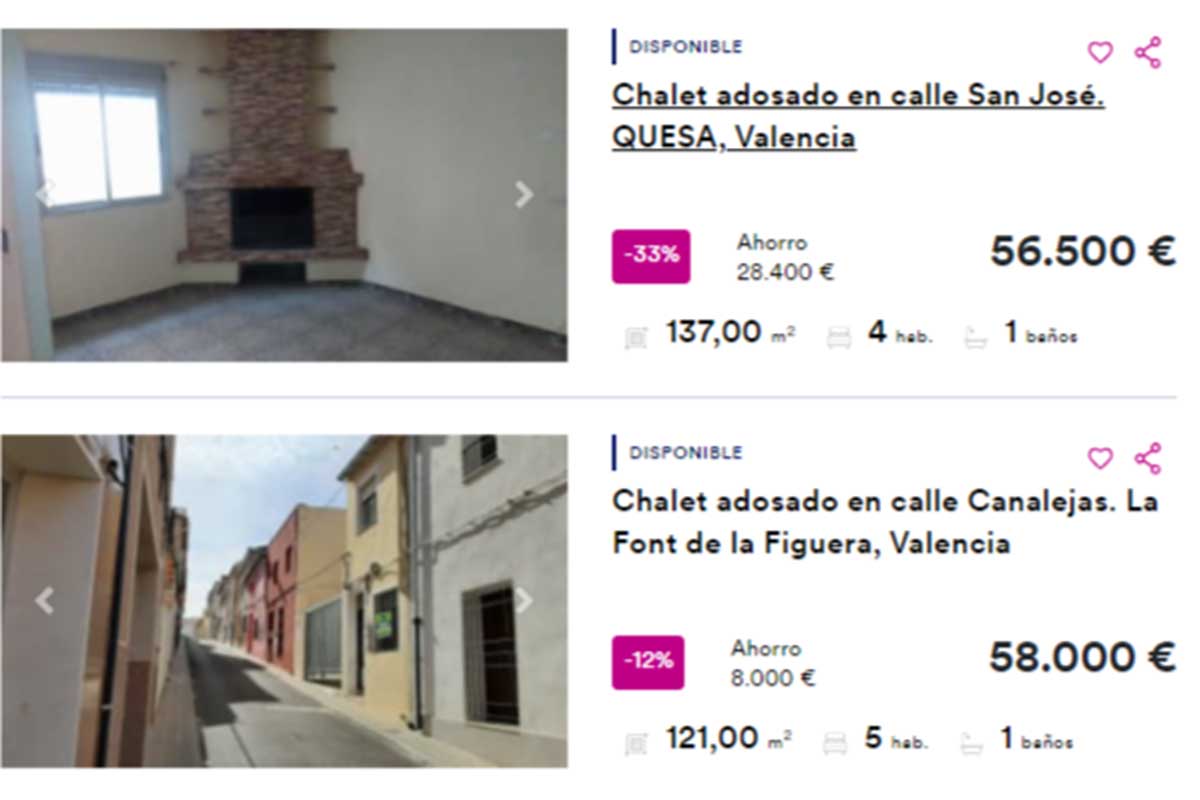Click the Canalejas street photo
Image resolution: width=1200 pixels, height=800 pixels.
pyautogui.click(x=284, y=601)
